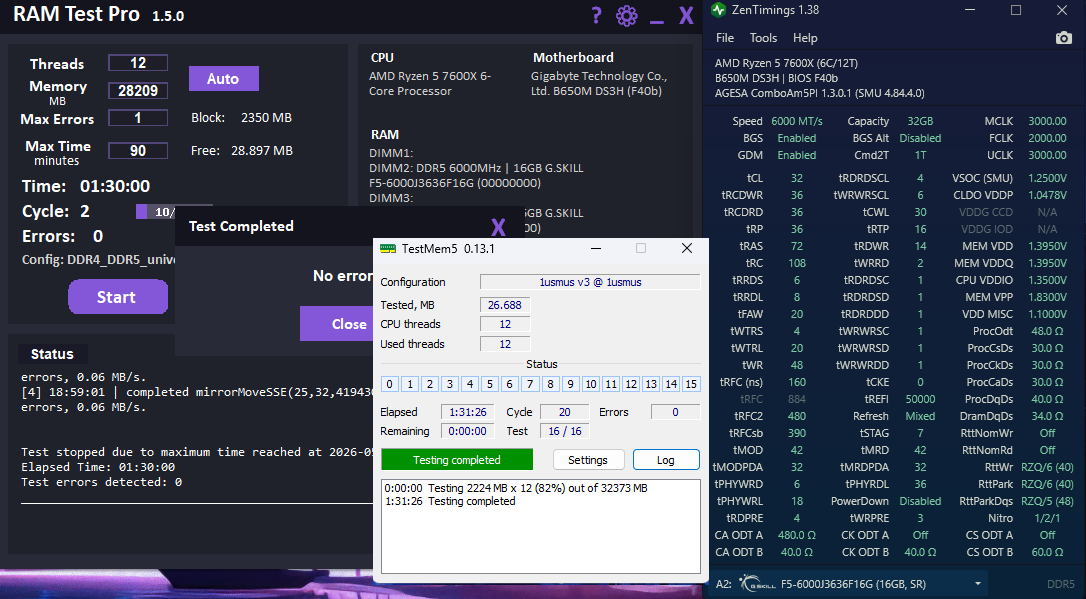The height and width of the screenshot is (599, 1086).
Task: Click 'Test errors detected: 0' status line
Action: [102, 482]
